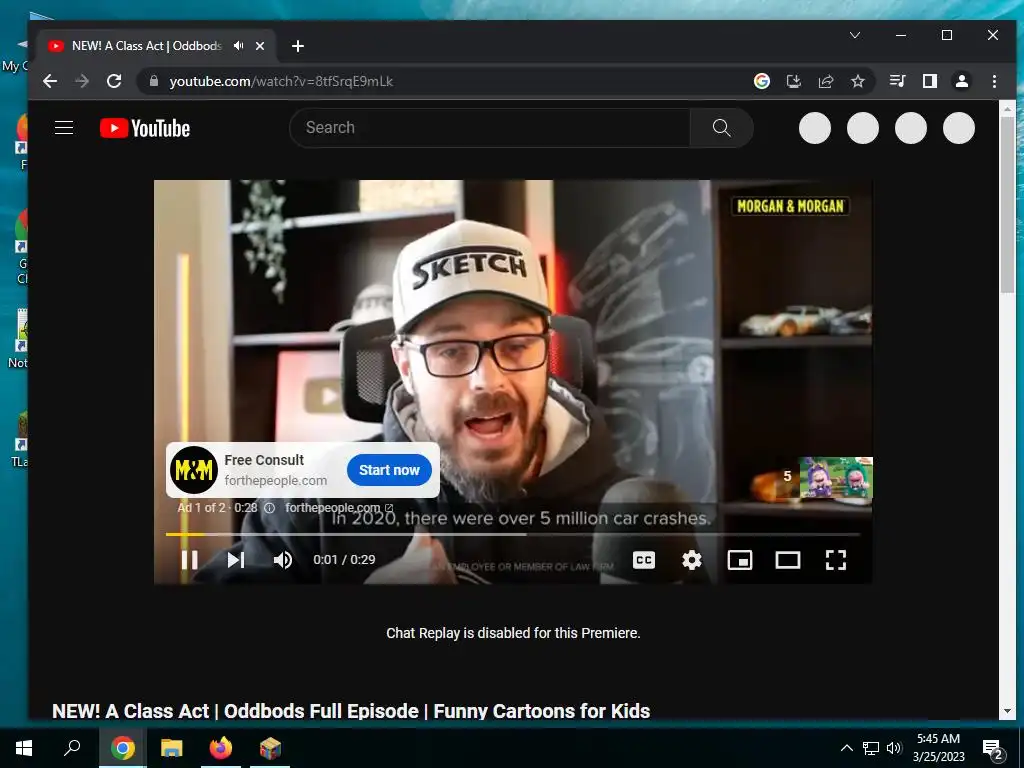
Task: Open forthepeople.com link under ad card
Action: click(339, 507)
